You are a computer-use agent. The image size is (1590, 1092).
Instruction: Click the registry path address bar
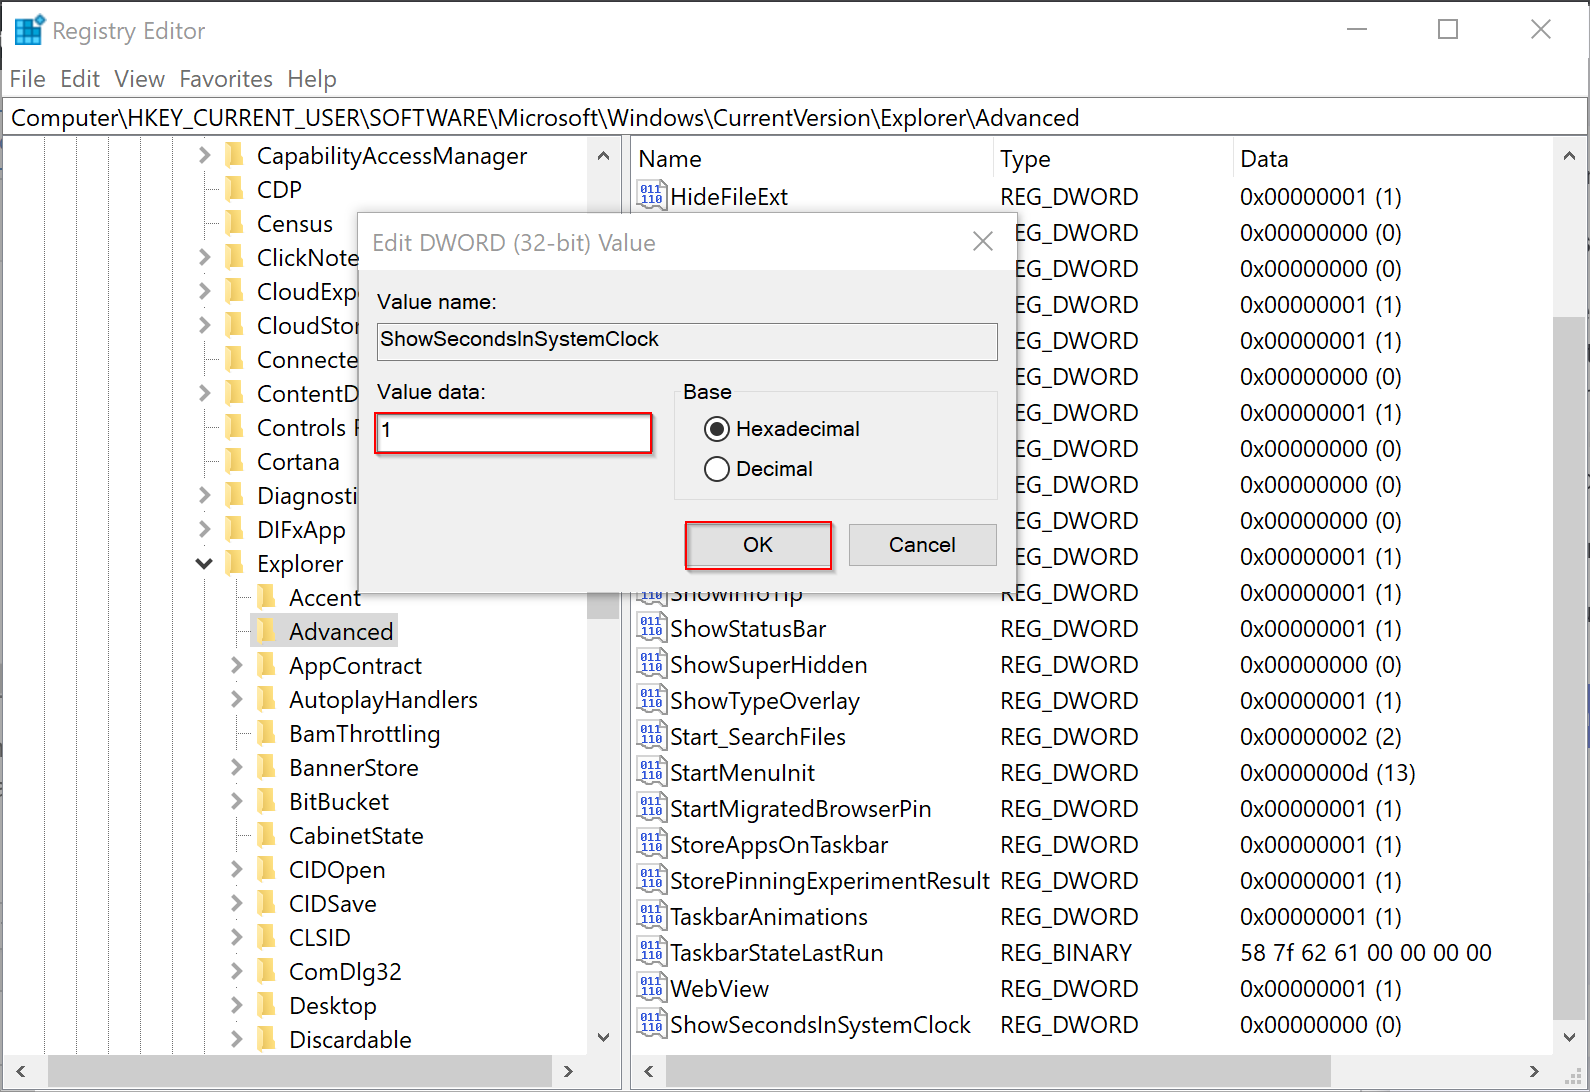795,118
